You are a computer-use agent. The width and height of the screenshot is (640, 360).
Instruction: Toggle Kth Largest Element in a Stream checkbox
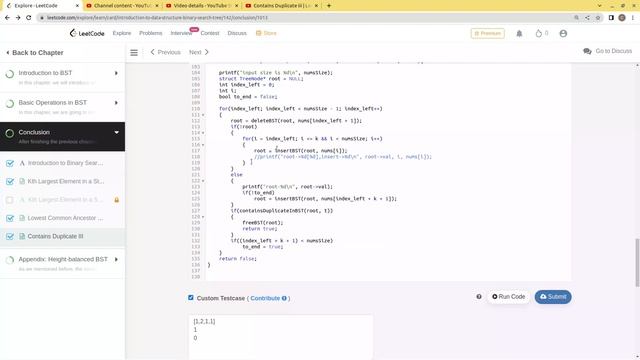tap(10, 182)
